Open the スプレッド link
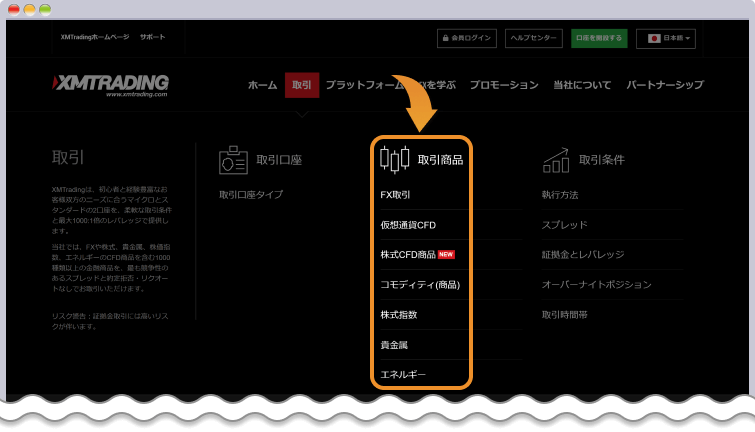The width and height of the screenshot is (755, 432). tap(564, 225)
